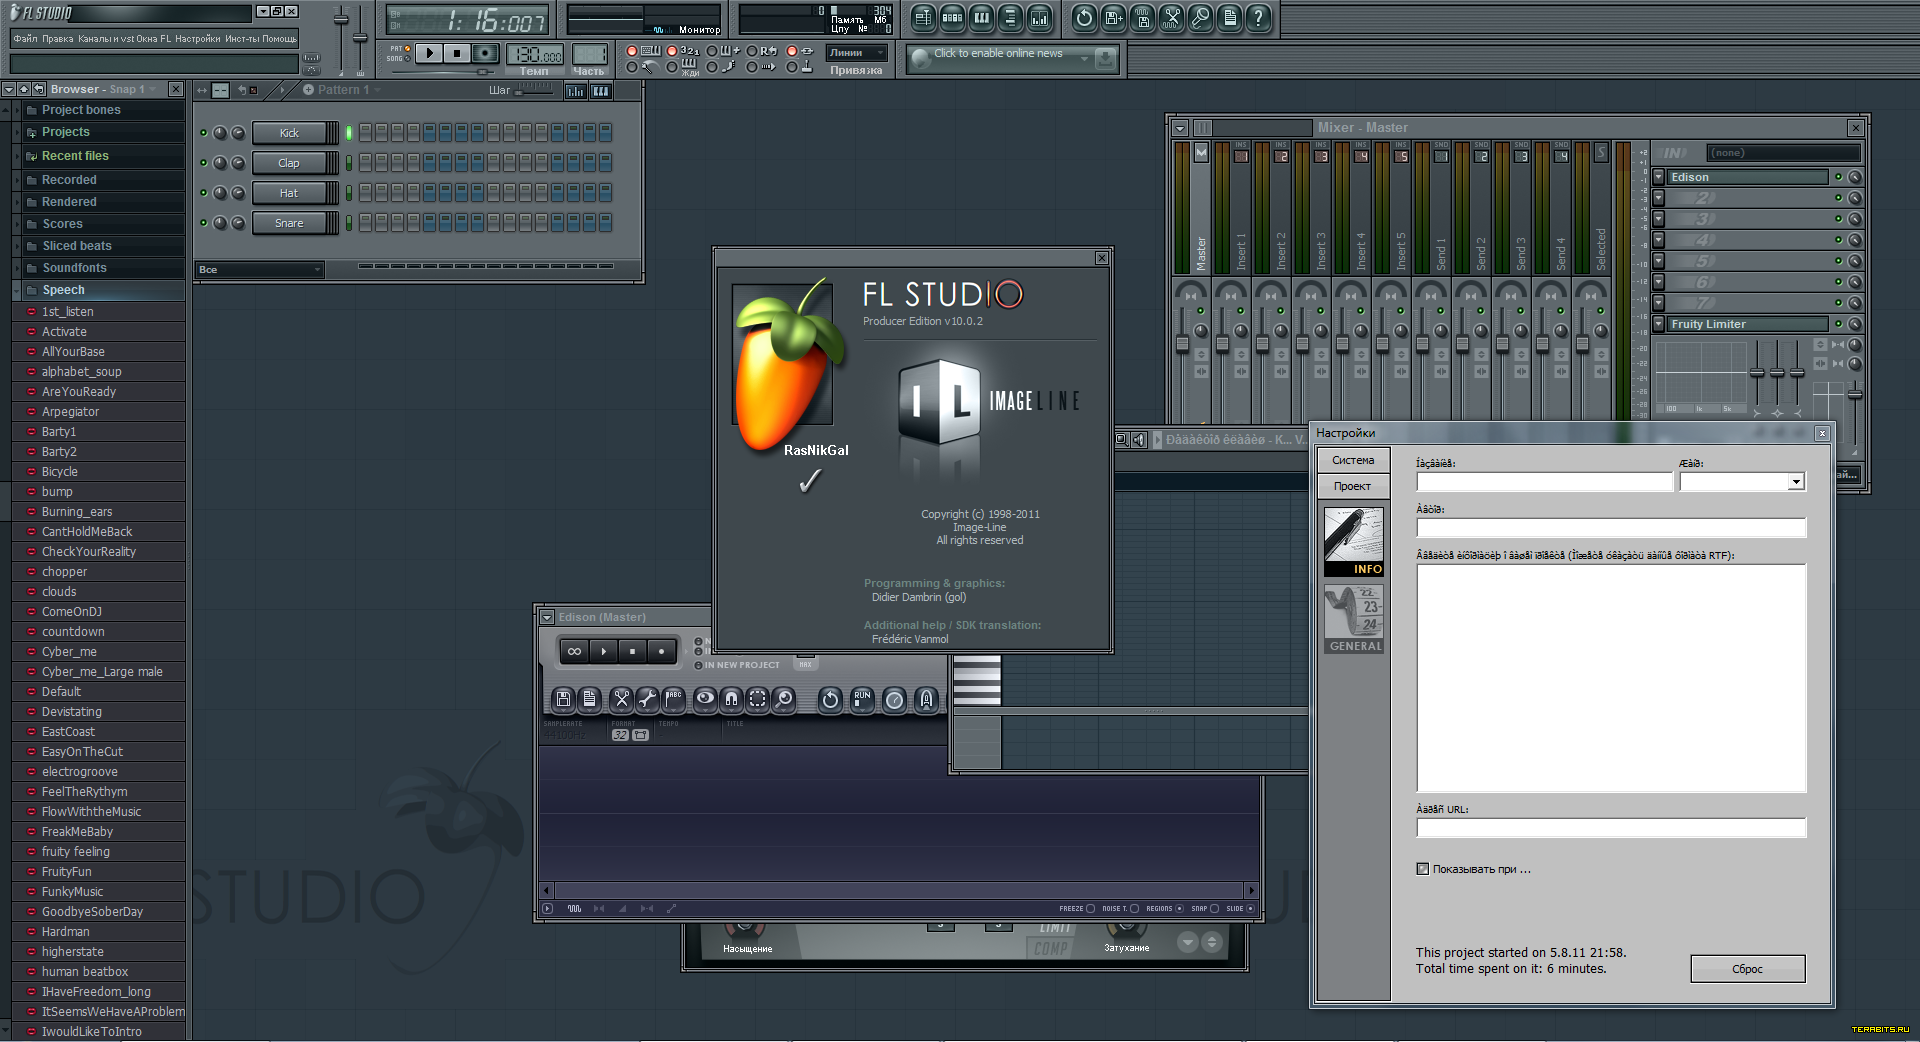Click the Edison RUN script tool
The image size is (1920, 1042).
tap(862, 700)
